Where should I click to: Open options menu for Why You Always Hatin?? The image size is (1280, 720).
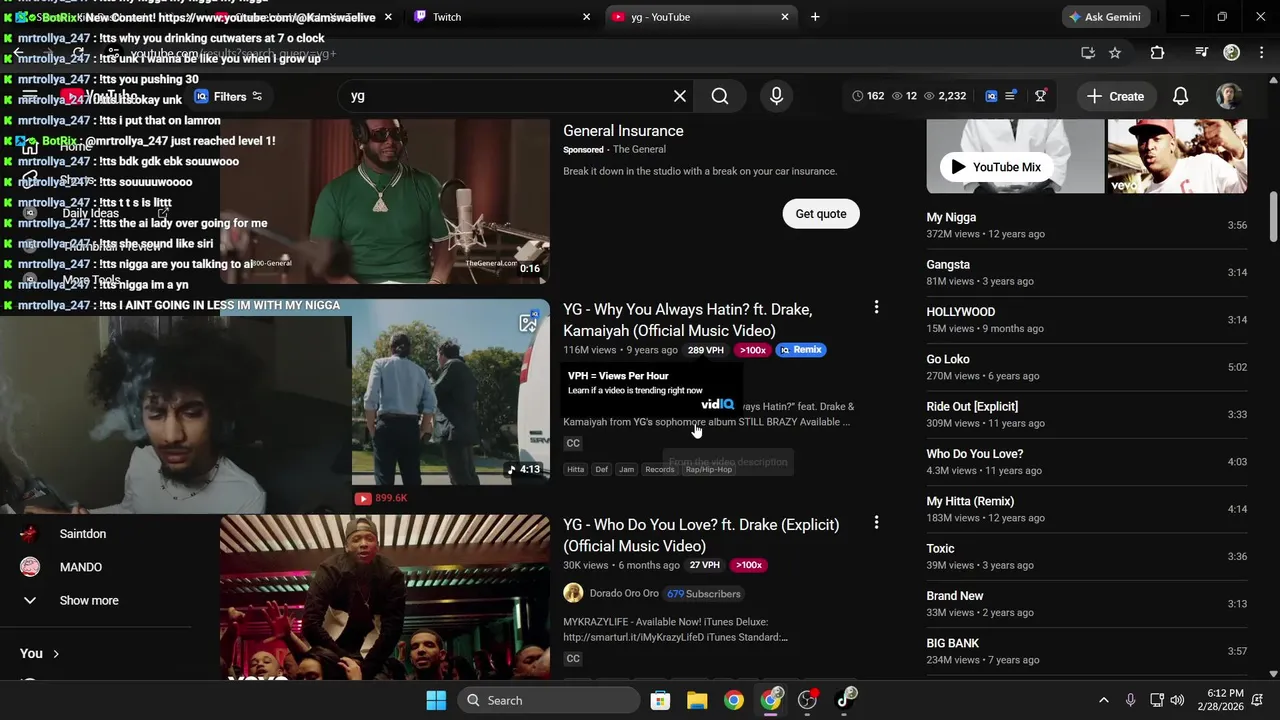coord(876,308)
